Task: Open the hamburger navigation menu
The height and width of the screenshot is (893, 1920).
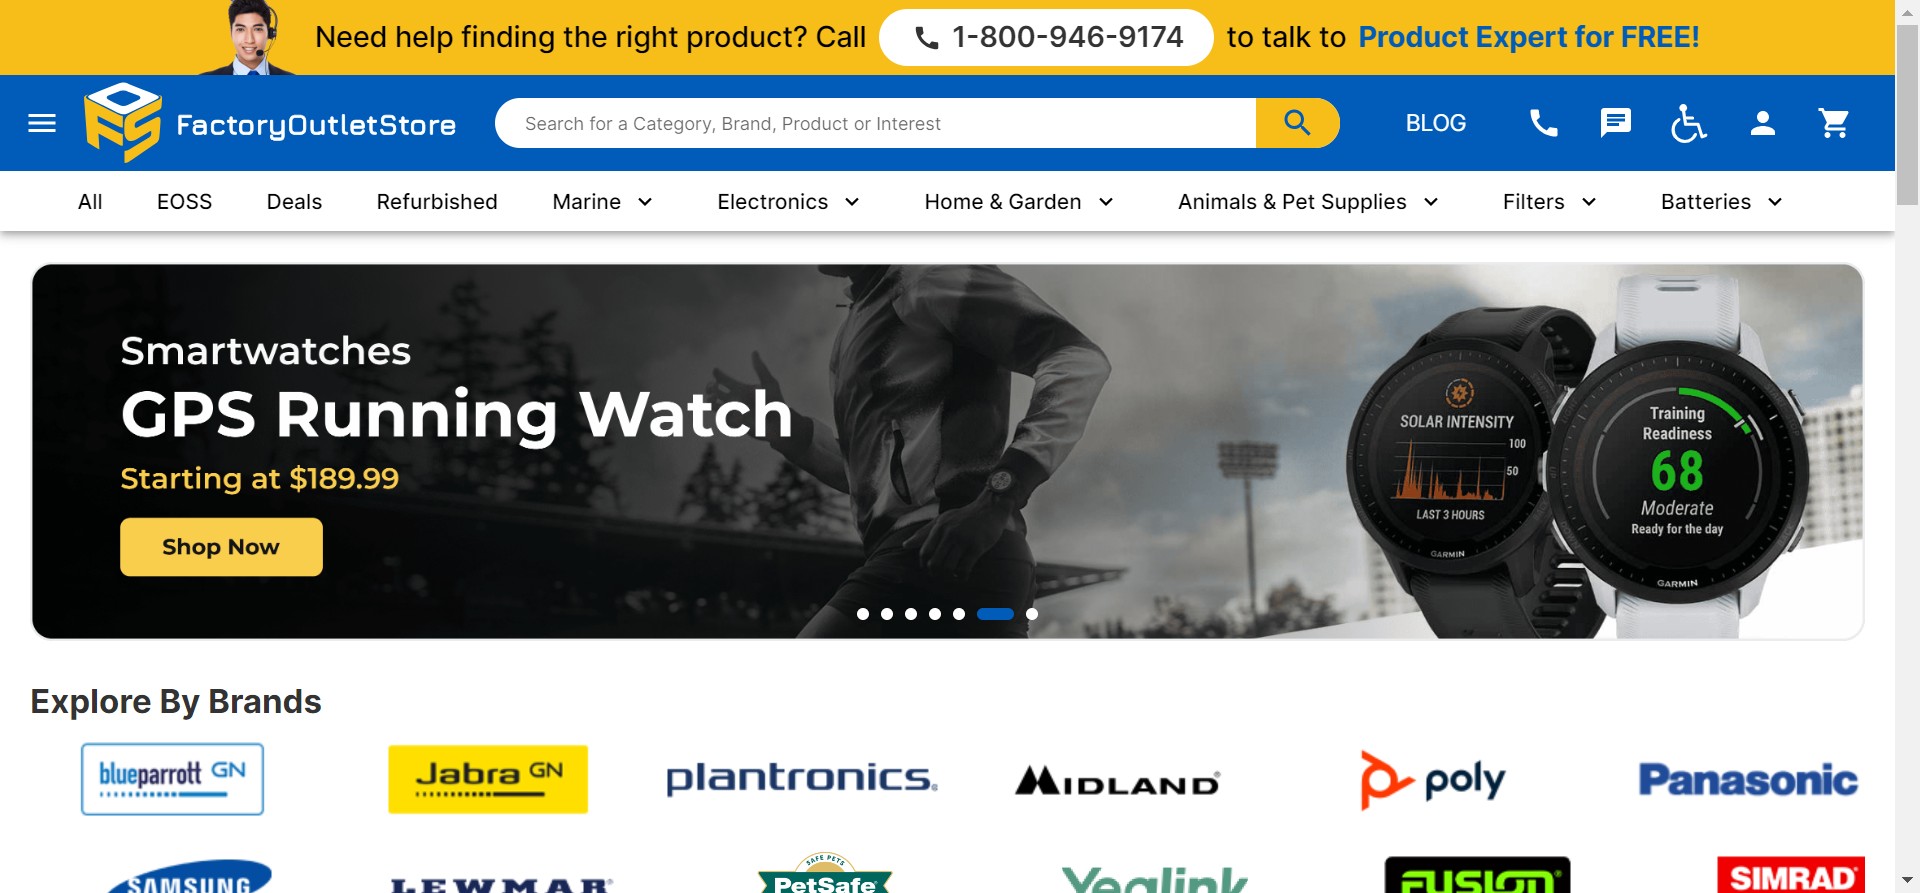Action: click(42, 123)
